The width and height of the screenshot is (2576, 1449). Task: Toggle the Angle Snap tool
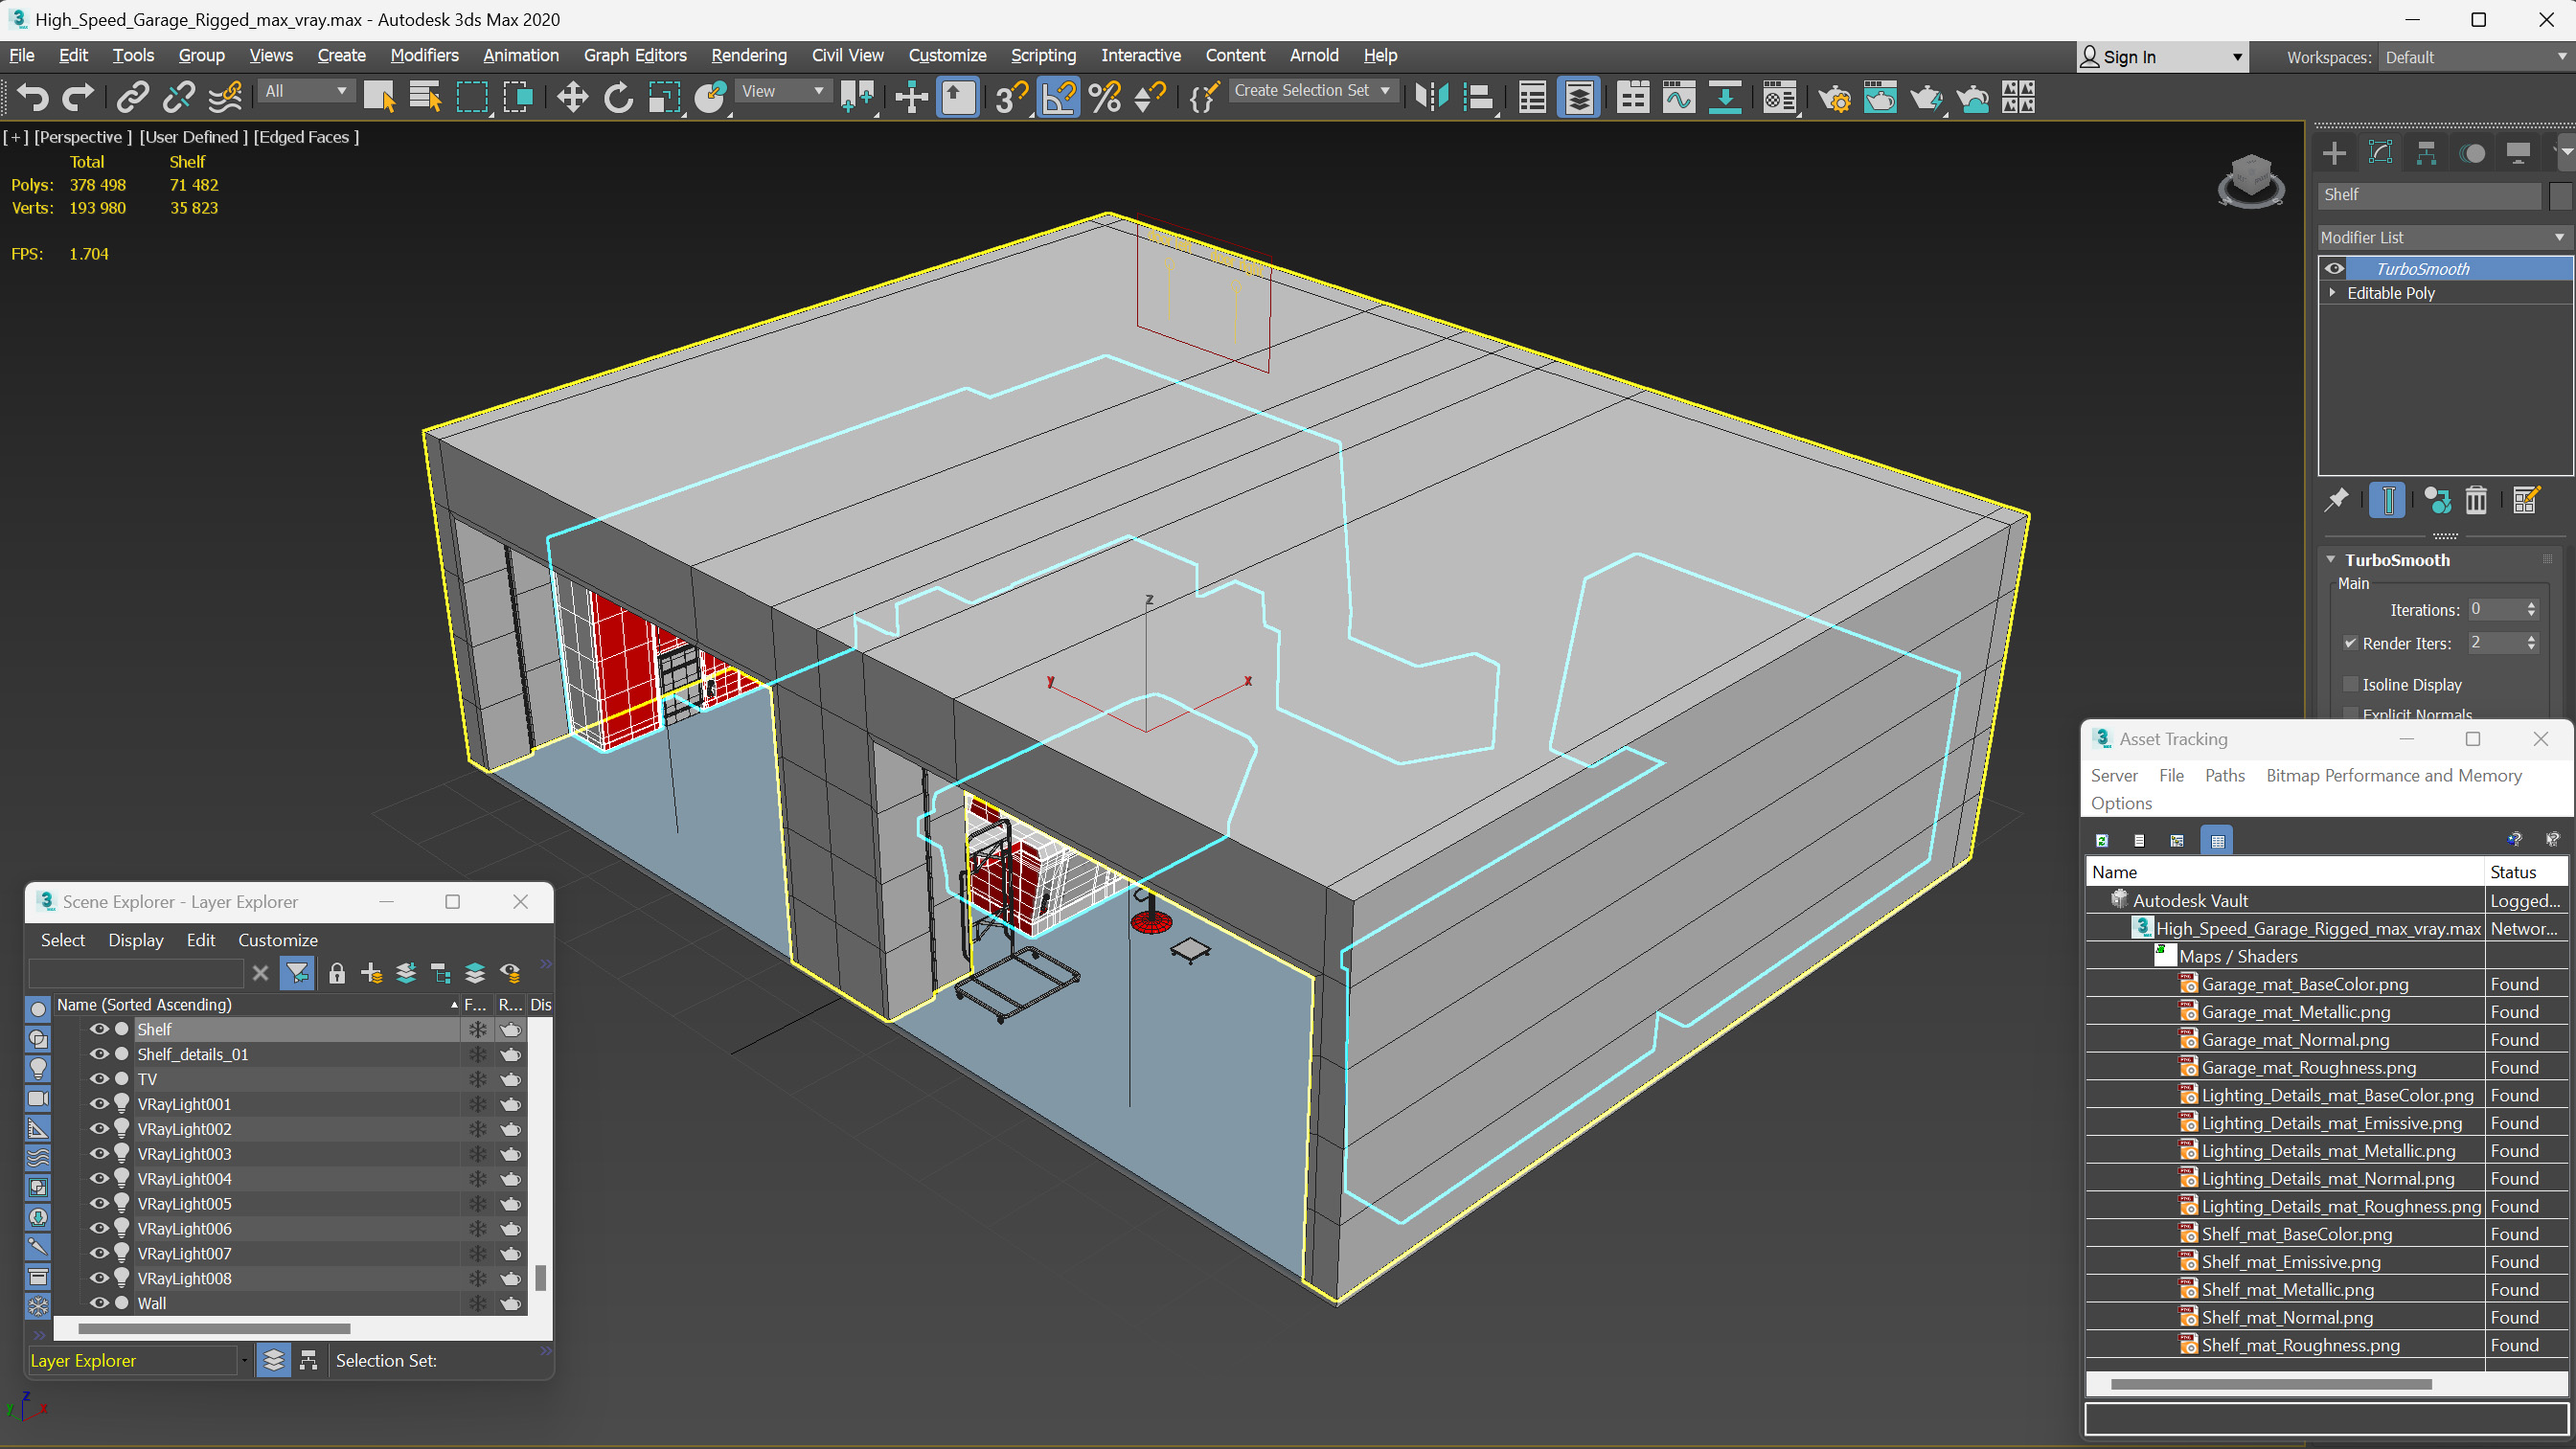tap(1059, 97)
